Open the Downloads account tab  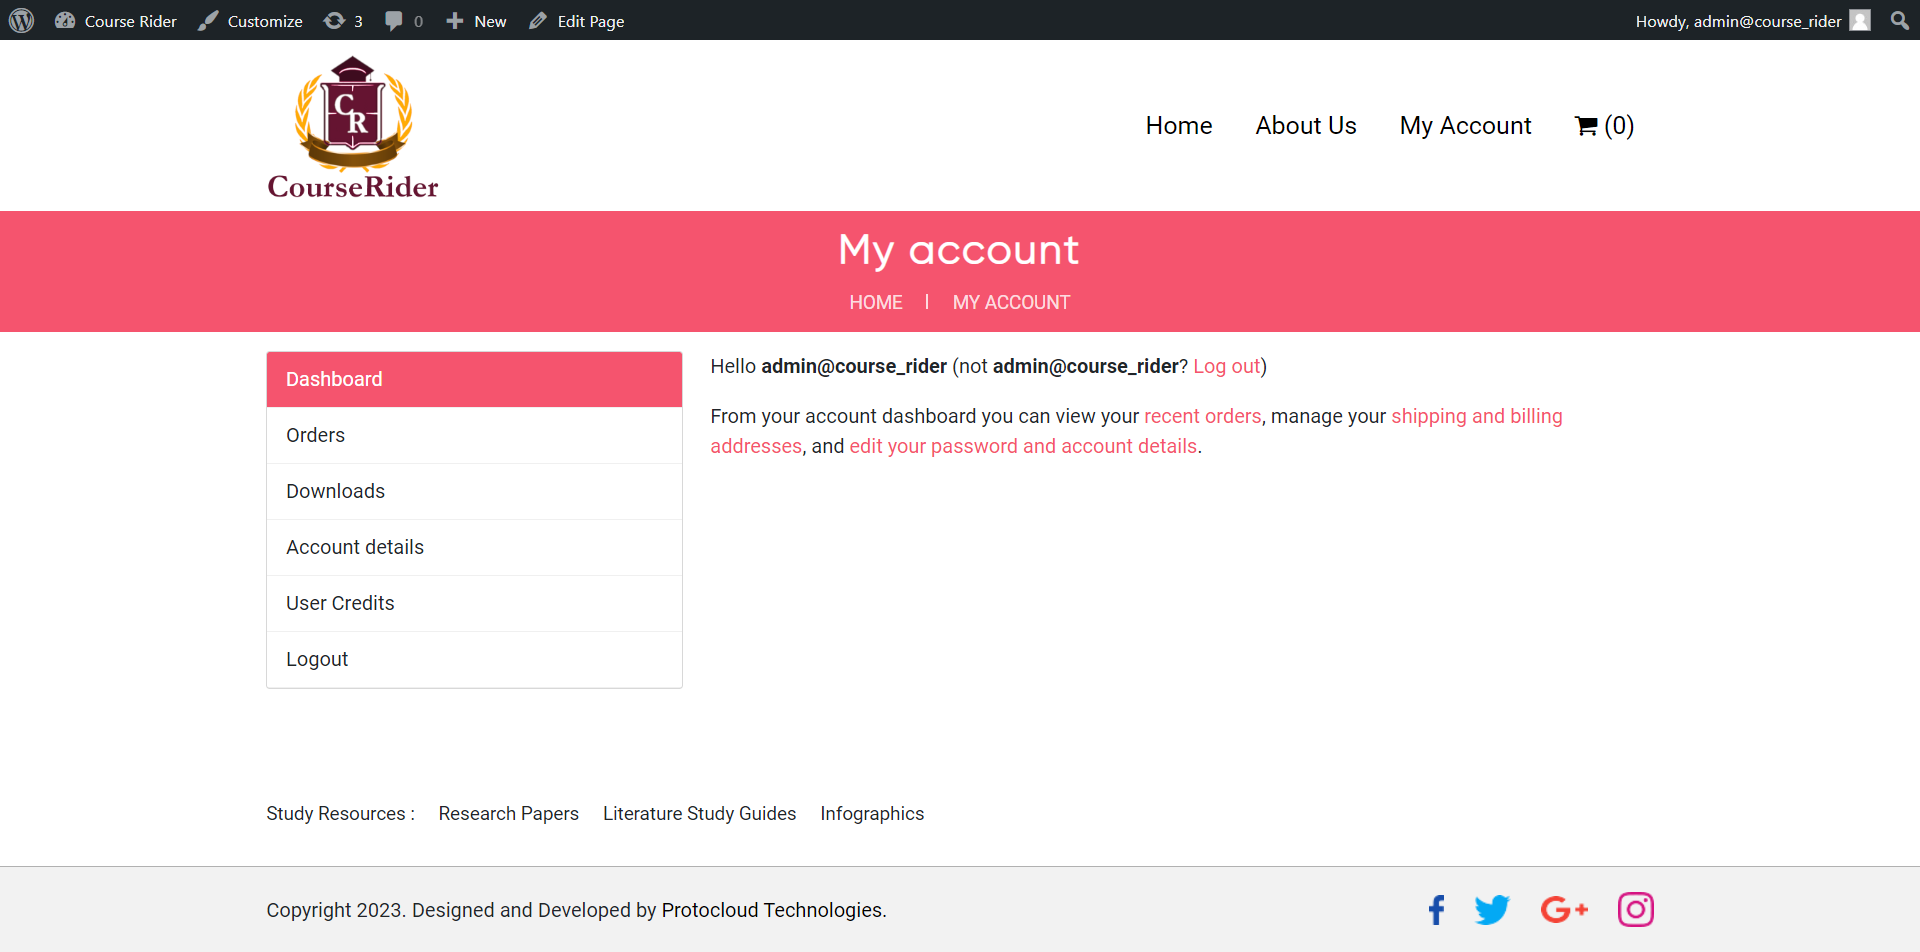474,491
